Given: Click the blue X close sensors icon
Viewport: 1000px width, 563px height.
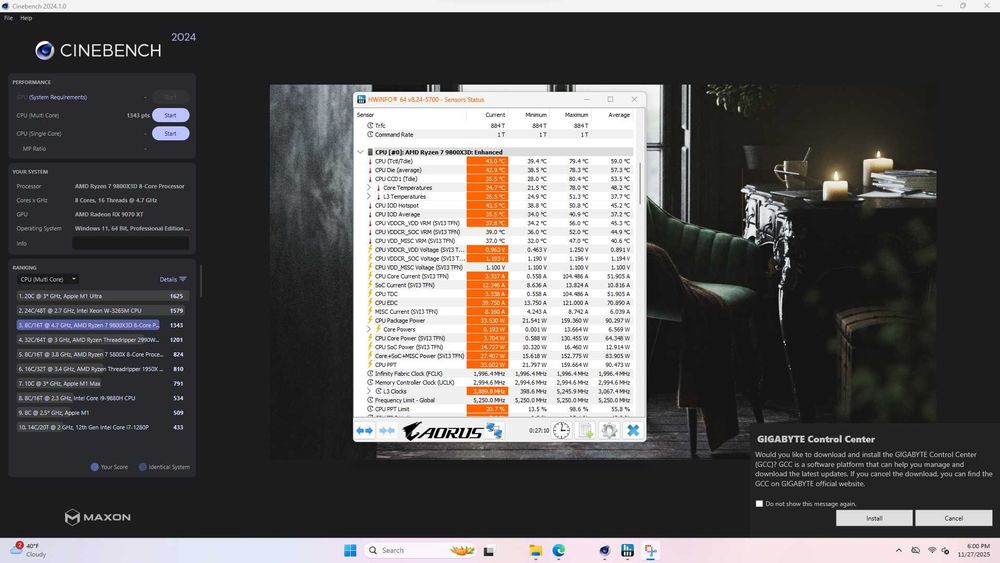Looking at the screenshot, I should click(633, 430).
